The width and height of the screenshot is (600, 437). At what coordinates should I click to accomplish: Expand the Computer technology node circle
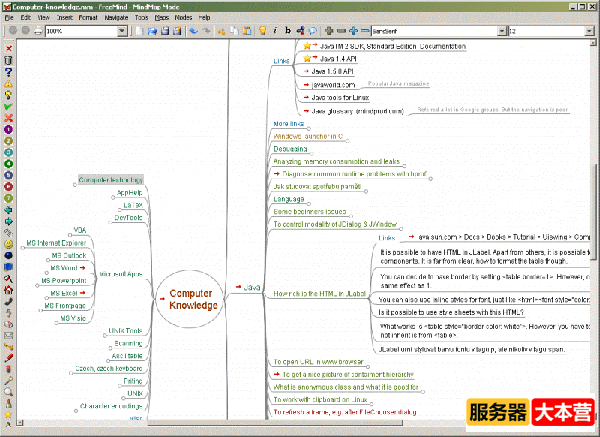(75, 184)
